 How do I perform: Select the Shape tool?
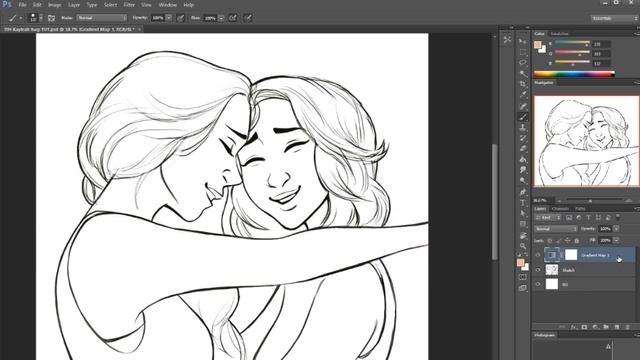click(x=523, y=224)
